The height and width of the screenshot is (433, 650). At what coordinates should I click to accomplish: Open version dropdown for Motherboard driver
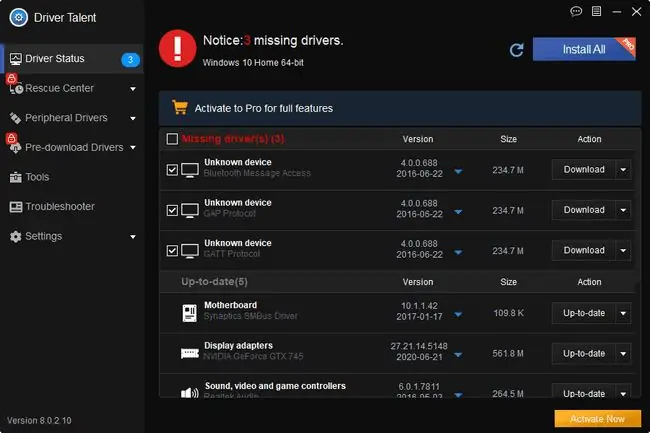click(458, 314)
